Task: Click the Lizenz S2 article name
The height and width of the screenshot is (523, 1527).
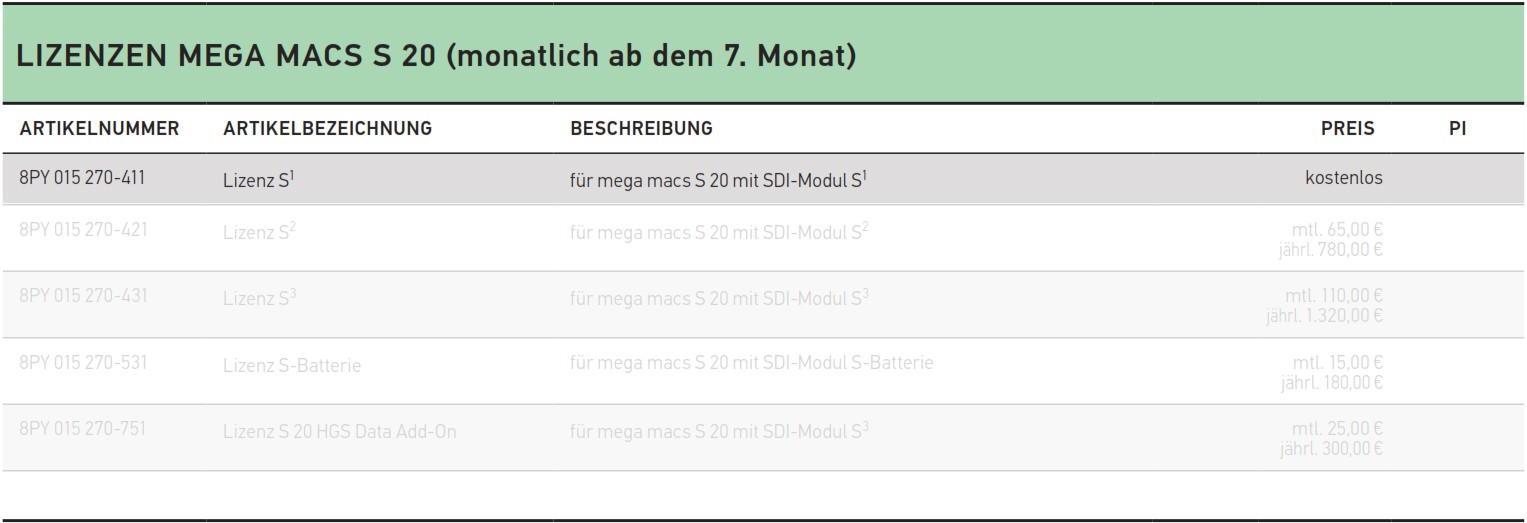Action: pos(259,231)
